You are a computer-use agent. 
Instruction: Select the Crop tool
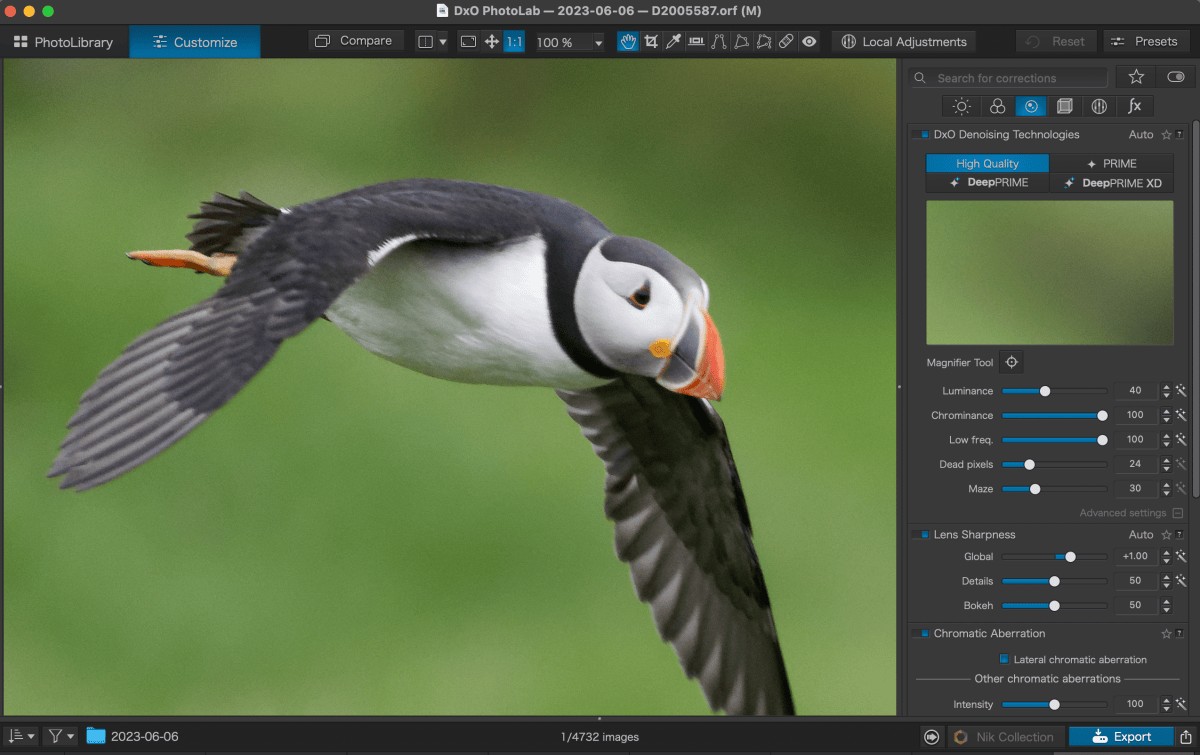tap(651, 42)
